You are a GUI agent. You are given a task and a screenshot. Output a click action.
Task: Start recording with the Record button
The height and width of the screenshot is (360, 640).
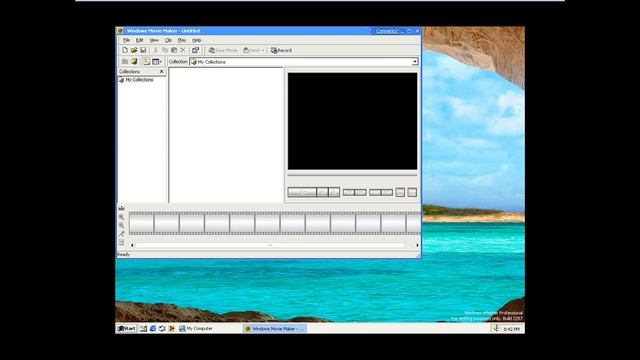click(x=281, y=50)
